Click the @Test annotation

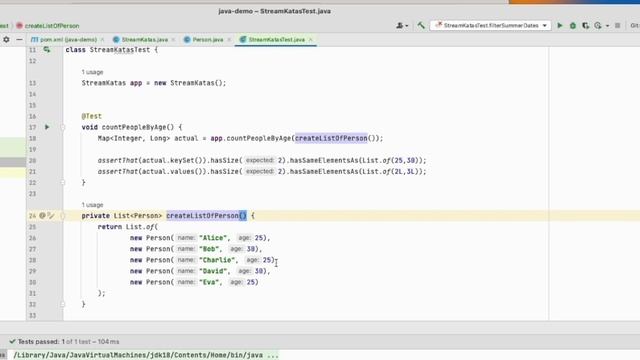coord(91,116)
